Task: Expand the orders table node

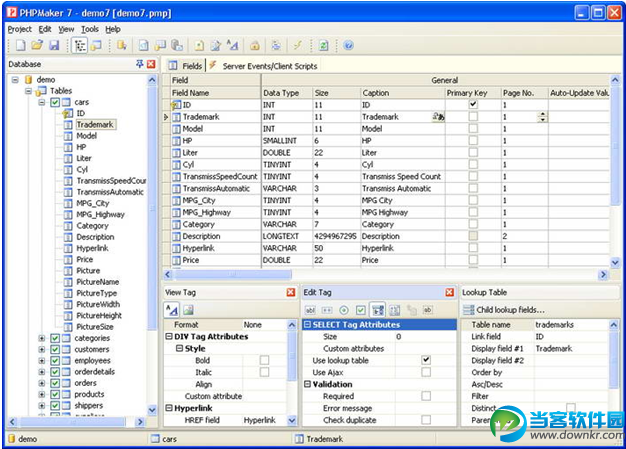Action: (x=42, y=383)
